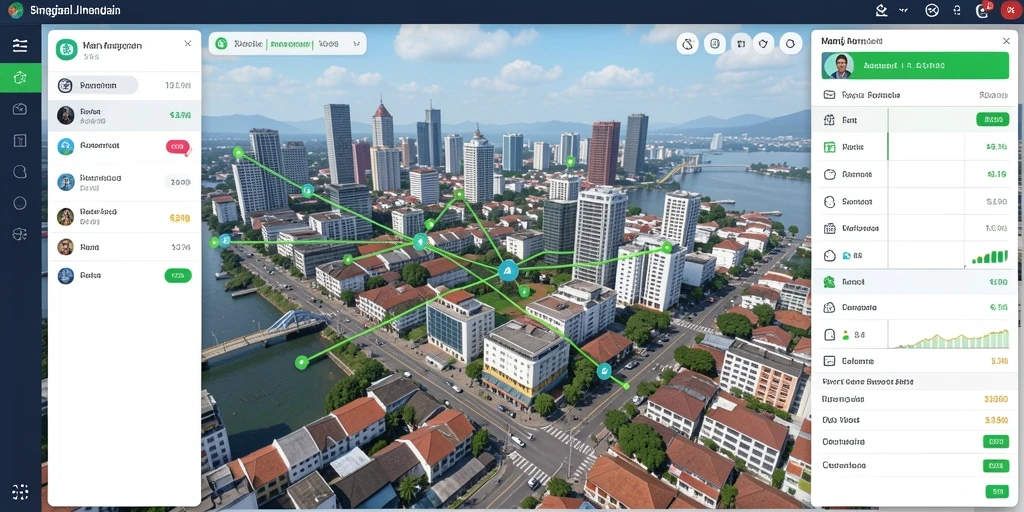The image size is (1024, 512).
Task: Toggle the green pill on the last list row
Action: coord(178,276)
